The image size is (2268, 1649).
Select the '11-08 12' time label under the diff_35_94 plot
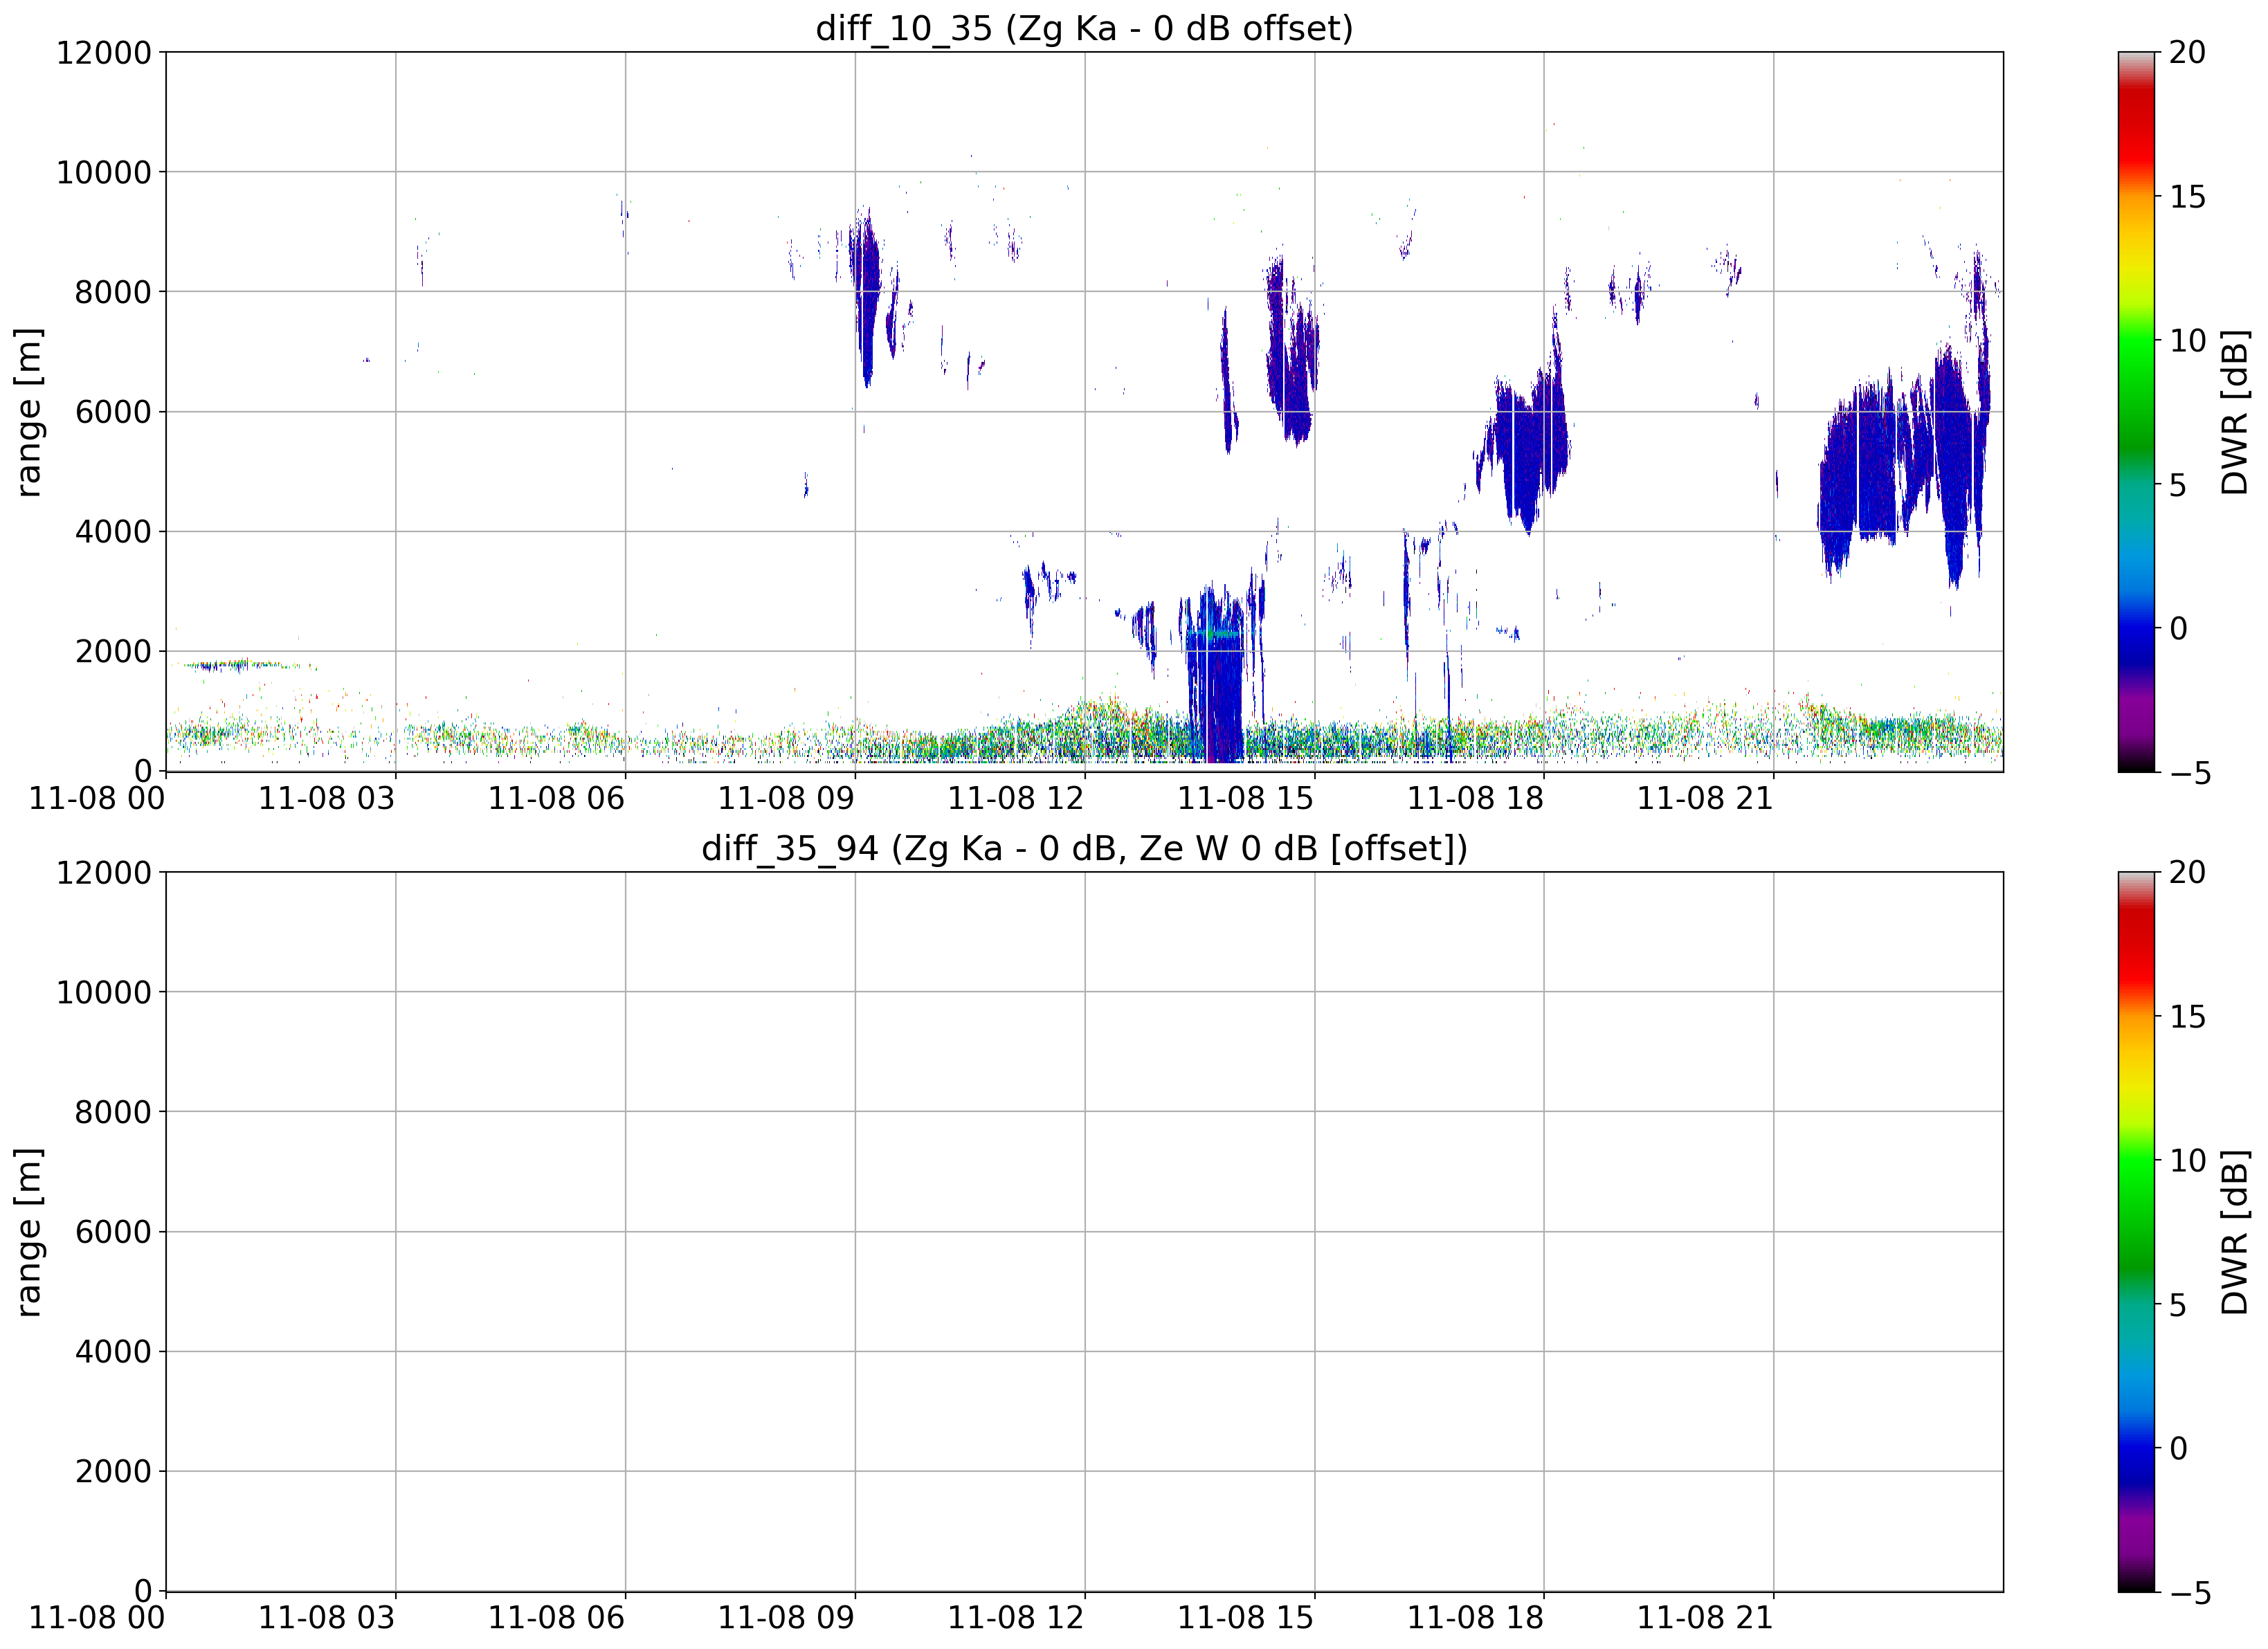click(1016, 1618)
